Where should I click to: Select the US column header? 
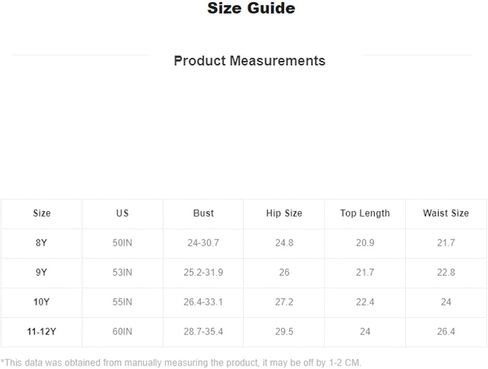pyautogui.click(x=122, y=213)
